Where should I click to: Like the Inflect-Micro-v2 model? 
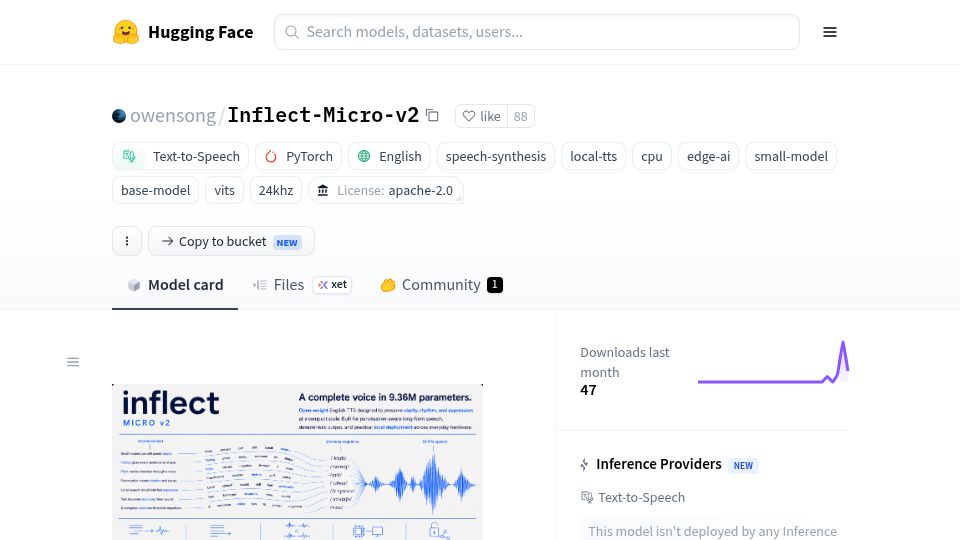(481, 116)
